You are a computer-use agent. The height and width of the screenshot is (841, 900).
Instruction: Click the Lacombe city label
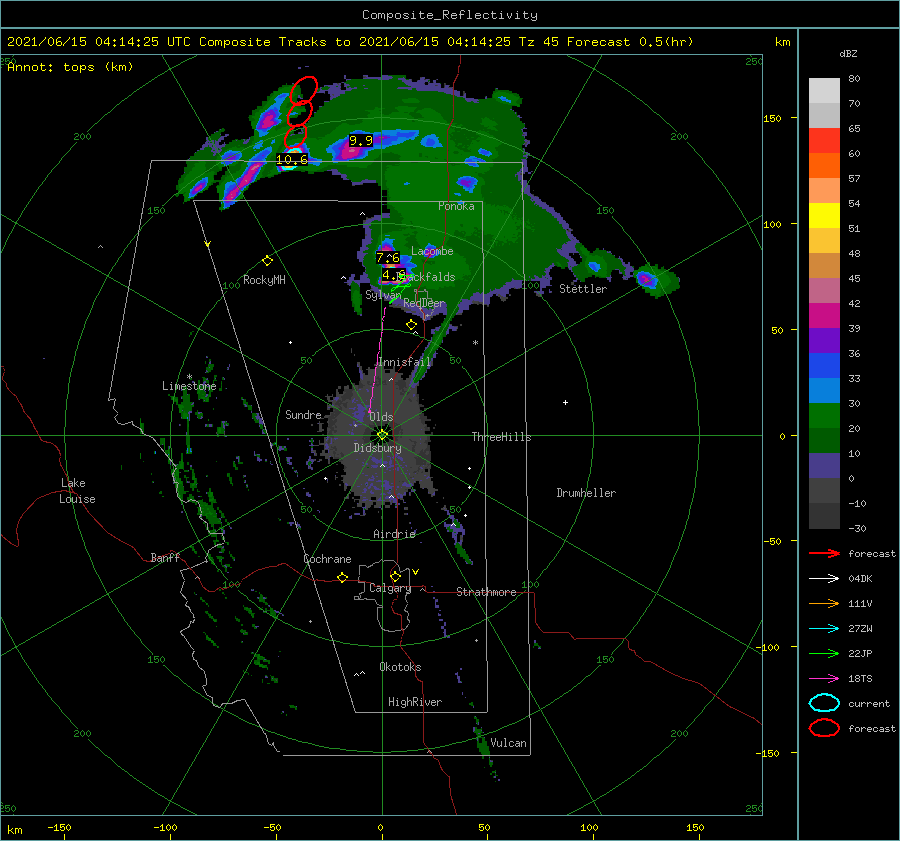(432, 251)
